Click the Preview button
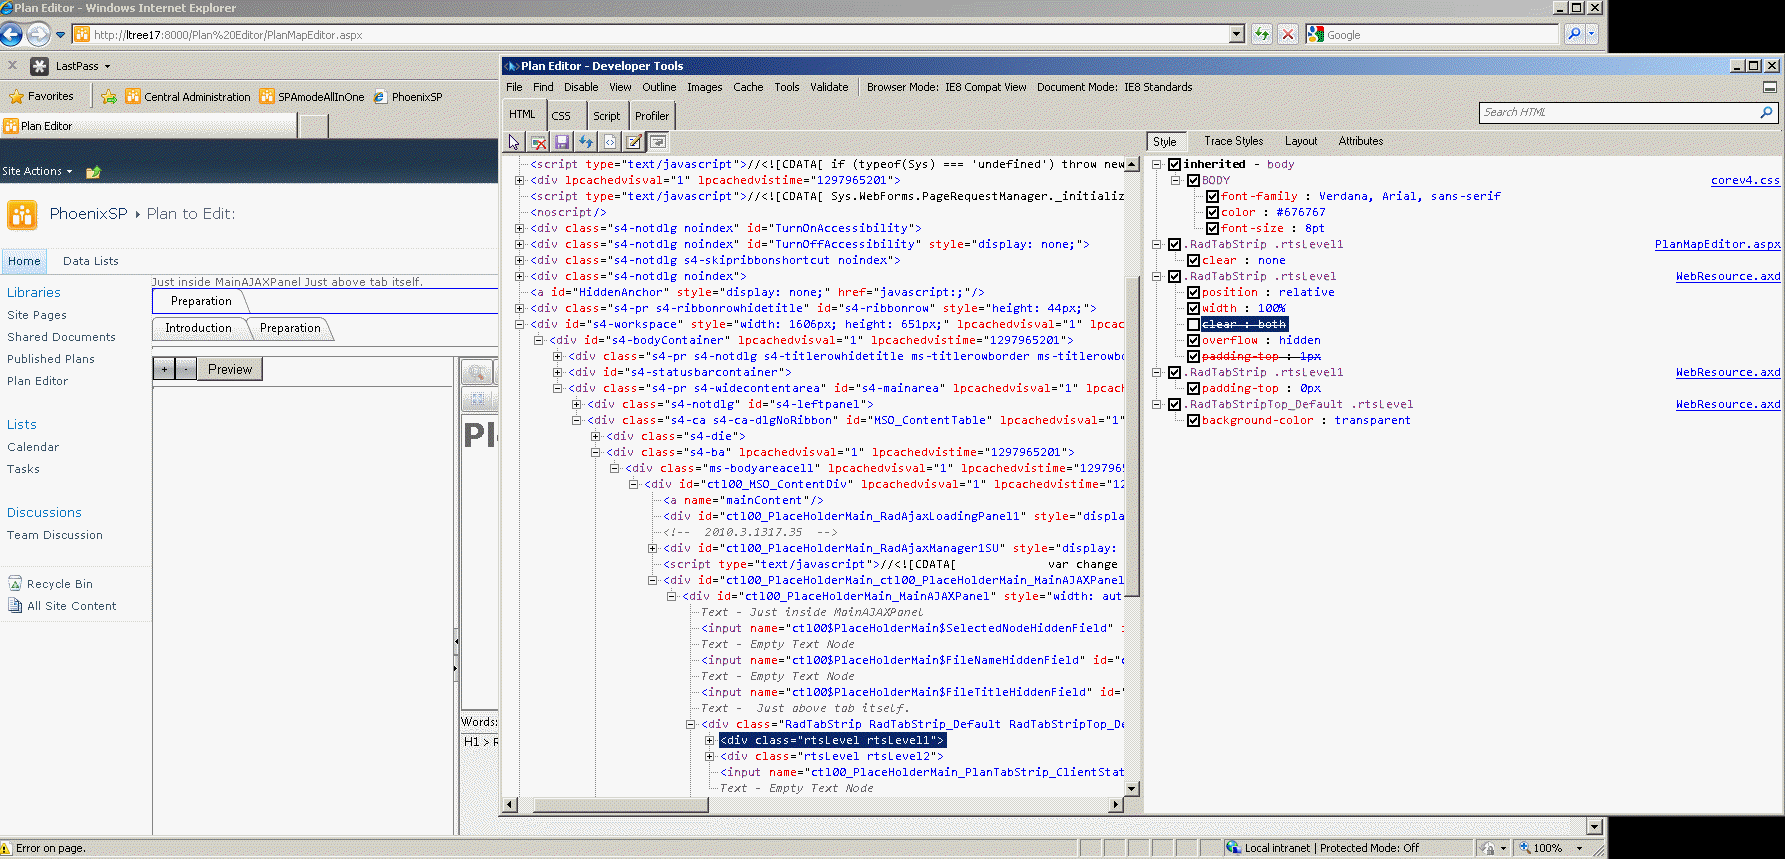 point(230,369)
